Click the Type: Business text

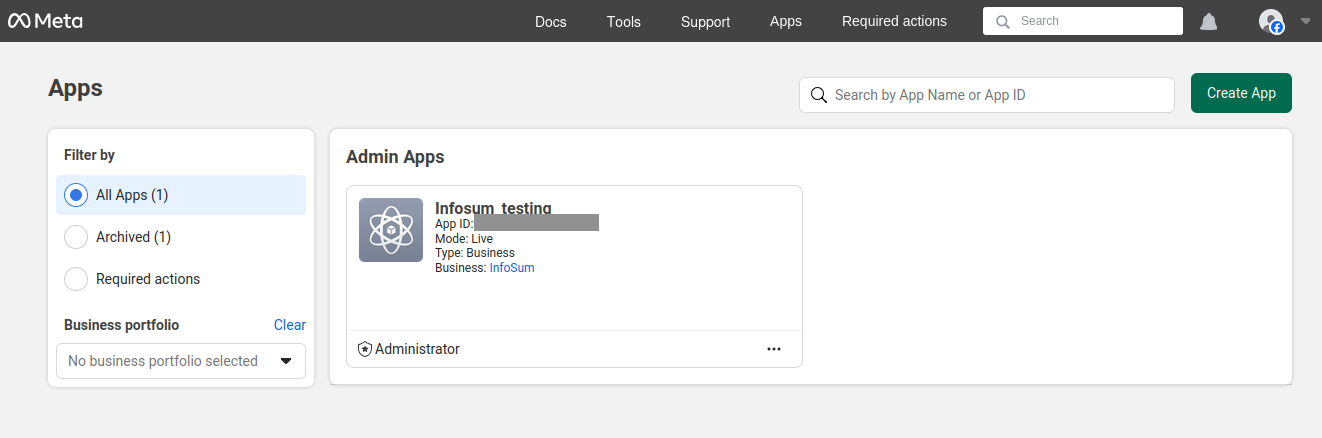475,253
